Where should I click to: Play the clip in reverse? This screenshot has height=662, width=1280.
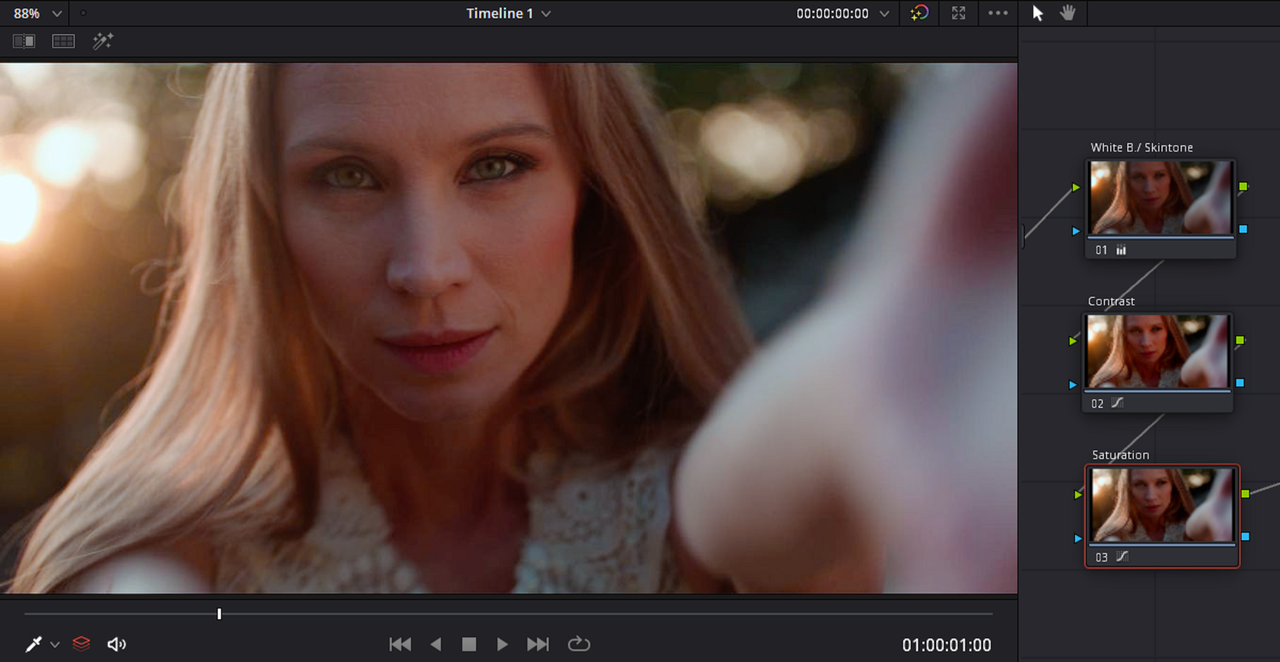click(x=435, y=644)
